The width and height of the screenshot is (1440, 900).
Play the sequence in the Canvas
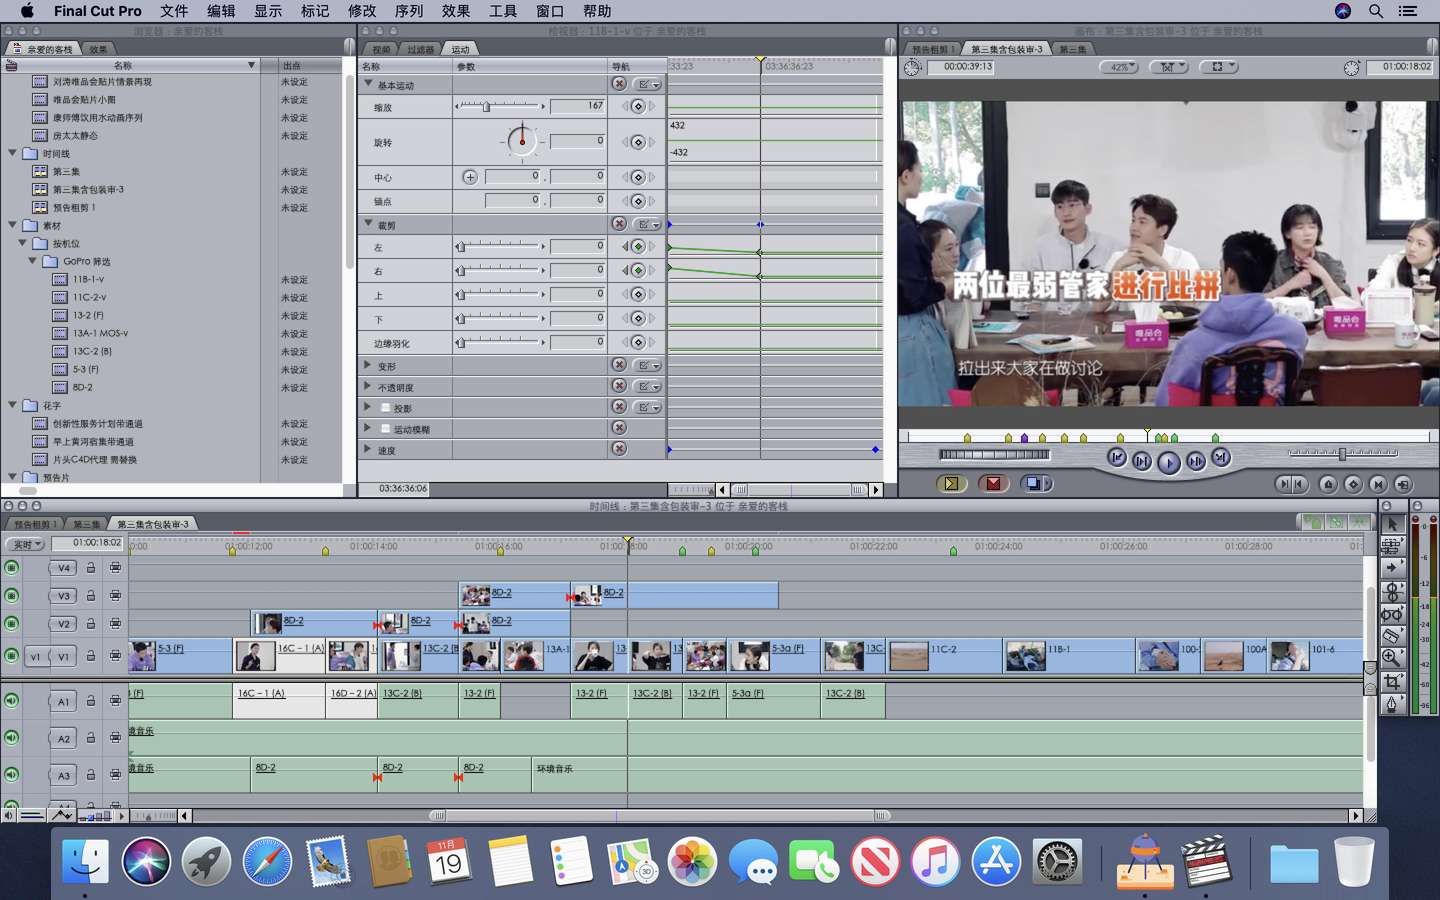[x=1168, y=462]
